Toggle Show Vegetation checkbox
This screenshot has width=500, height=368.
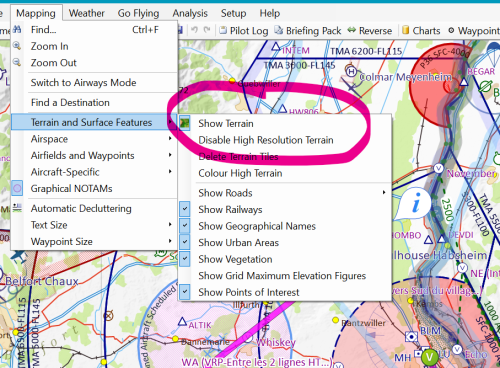(x=185, y=259)
